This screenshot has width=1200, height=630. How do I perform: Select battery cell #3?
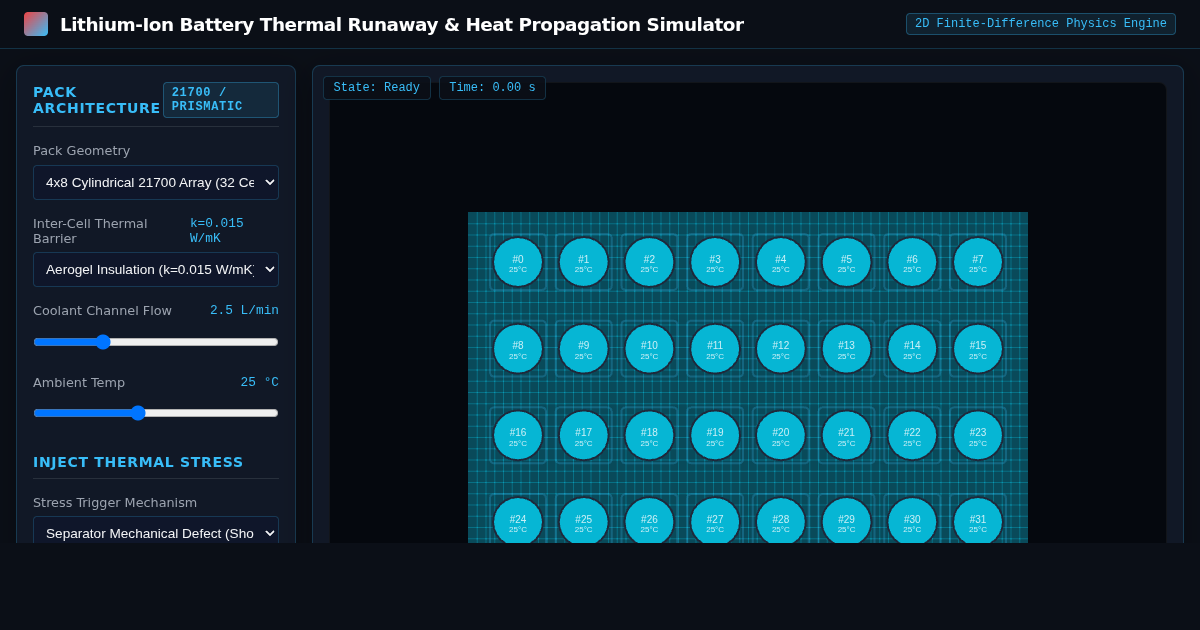click(715, 262)
